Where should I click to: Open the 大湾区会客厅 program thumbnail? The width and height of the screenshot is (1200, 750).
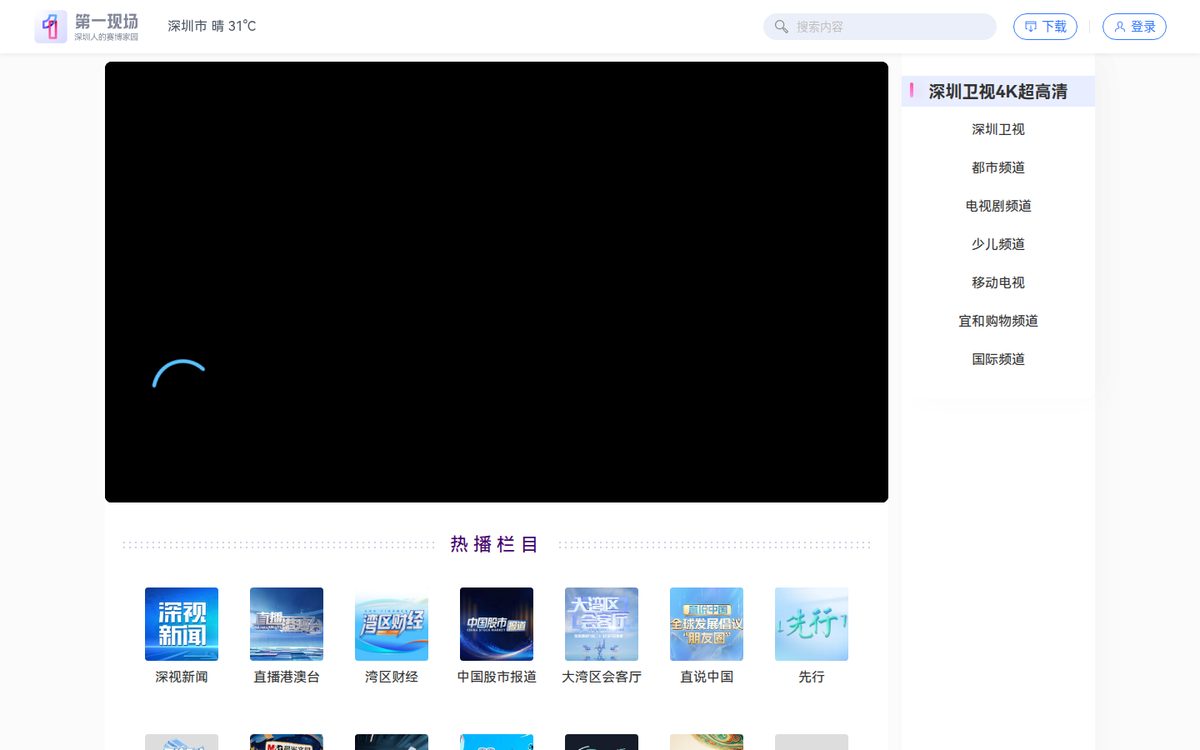tap(601, 624)
